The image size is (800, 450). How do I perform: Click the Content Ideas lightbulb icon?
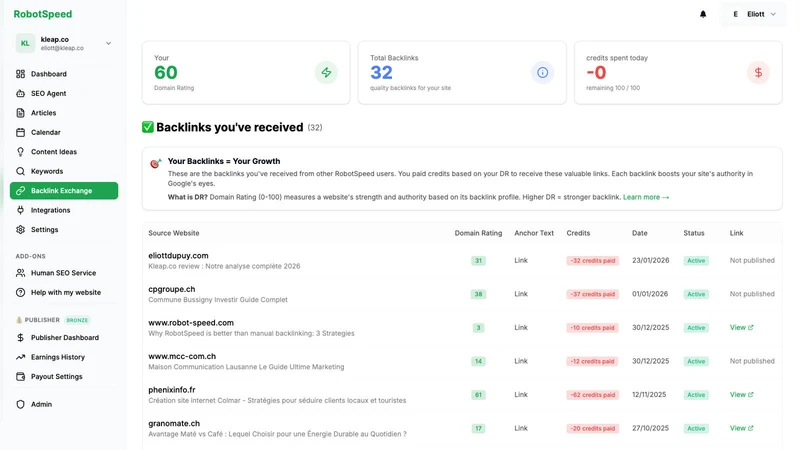(x=20, y=152)
